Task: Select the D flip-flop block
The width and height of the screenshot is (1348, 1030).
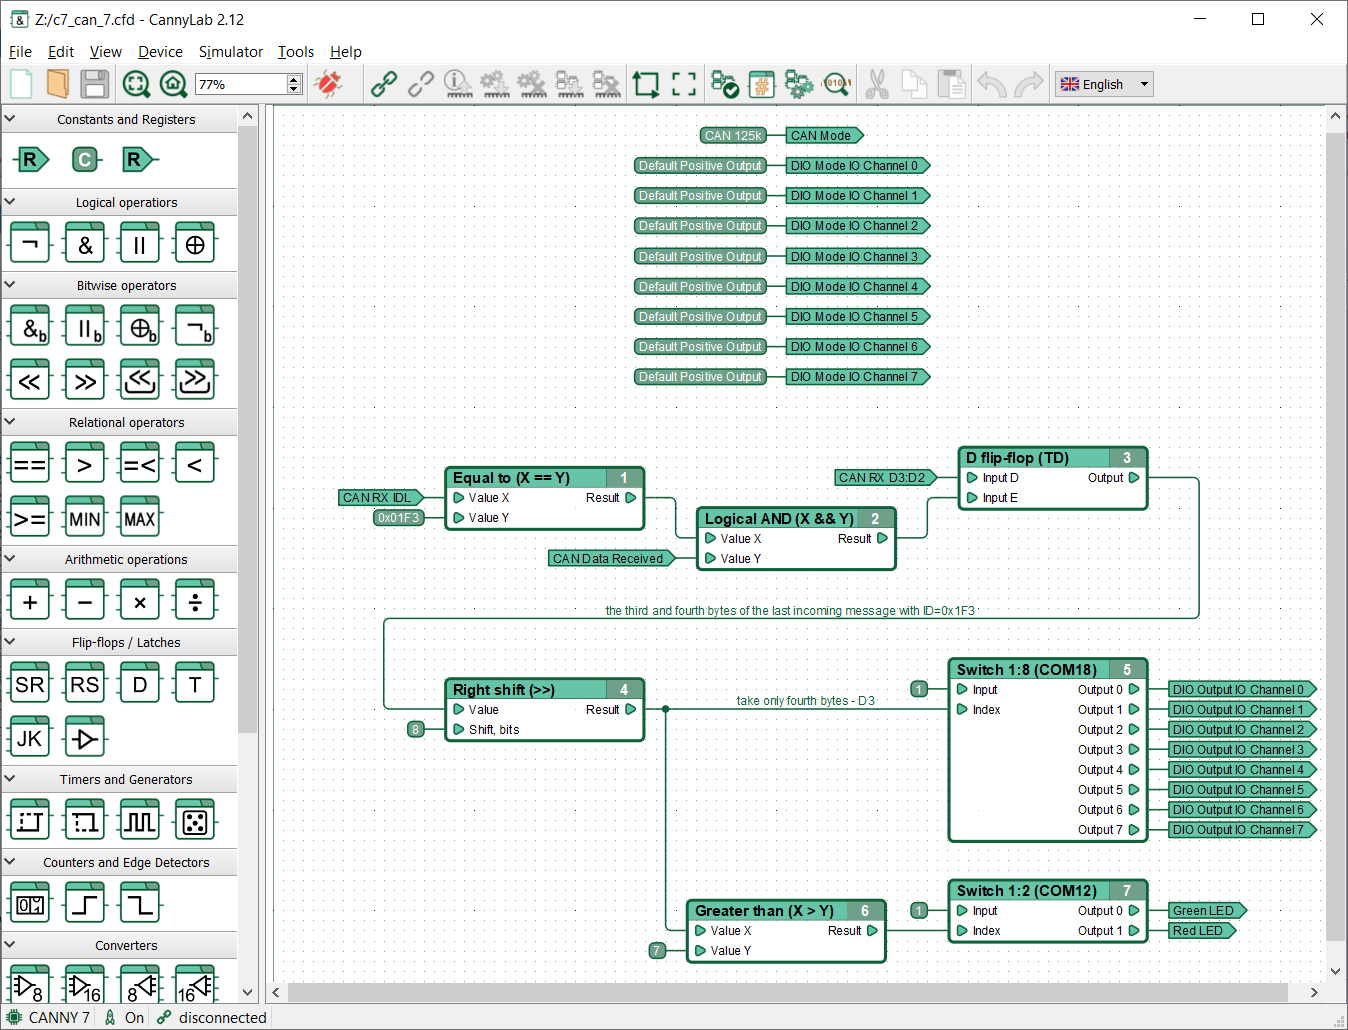Action: click(x=139, y=682)
